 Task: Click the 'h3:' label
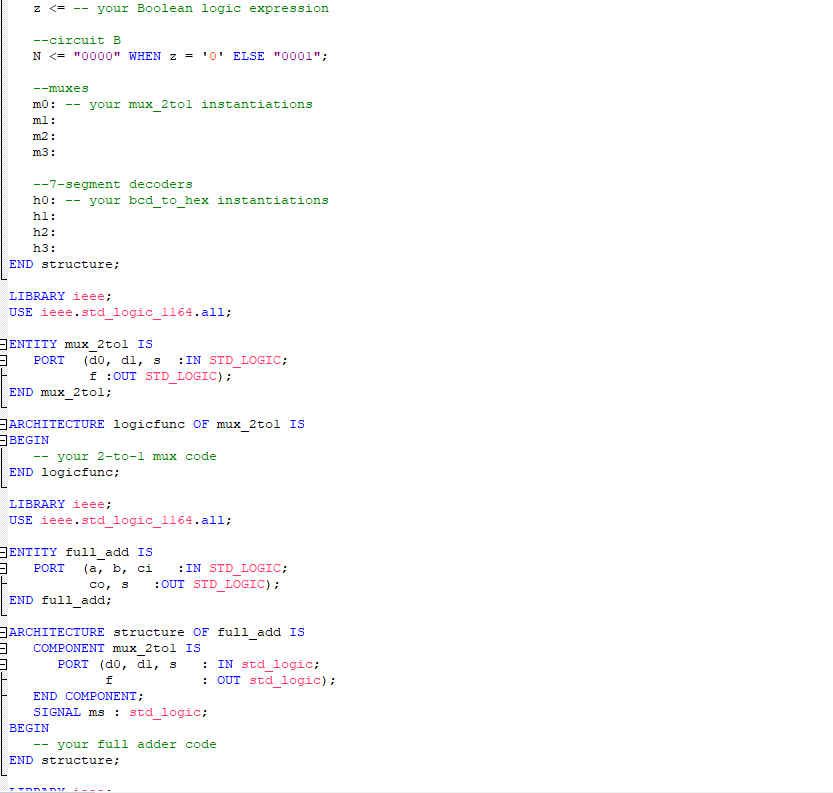[x=44, y=248]
